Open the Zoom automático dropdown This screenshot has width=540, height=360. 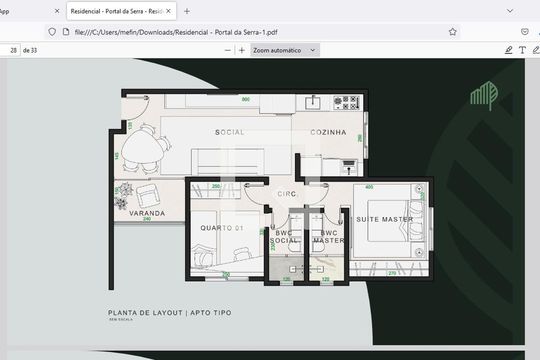click(x=285, y=50)
